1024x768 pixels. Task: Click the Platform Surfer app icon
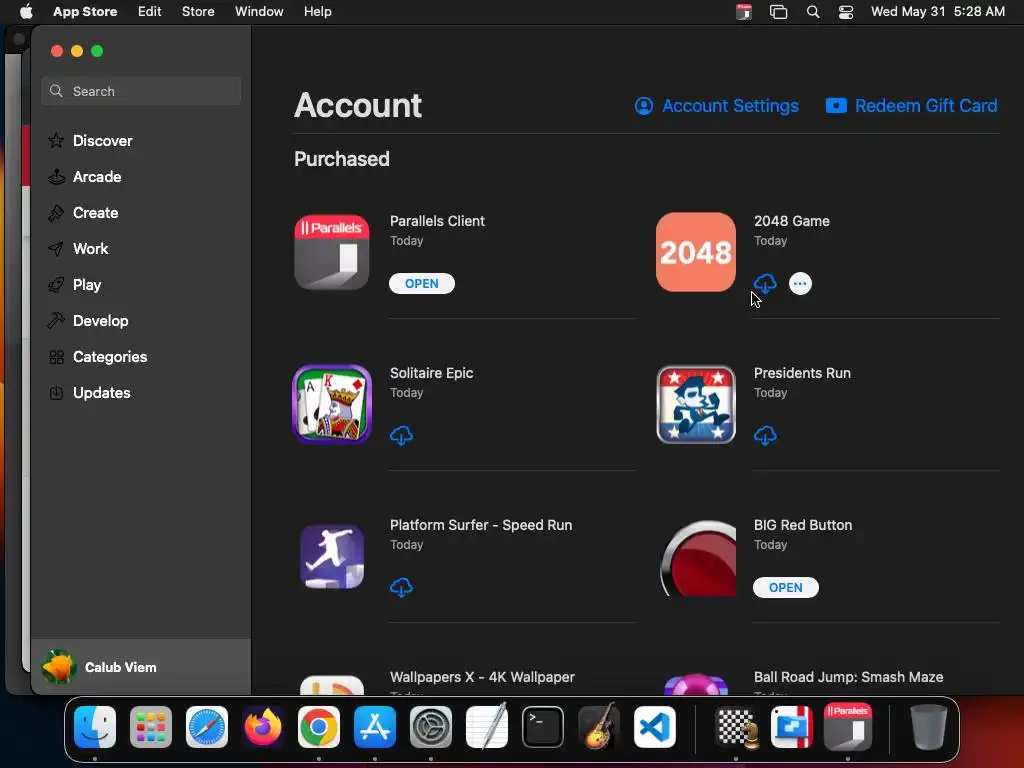[332, 556]
